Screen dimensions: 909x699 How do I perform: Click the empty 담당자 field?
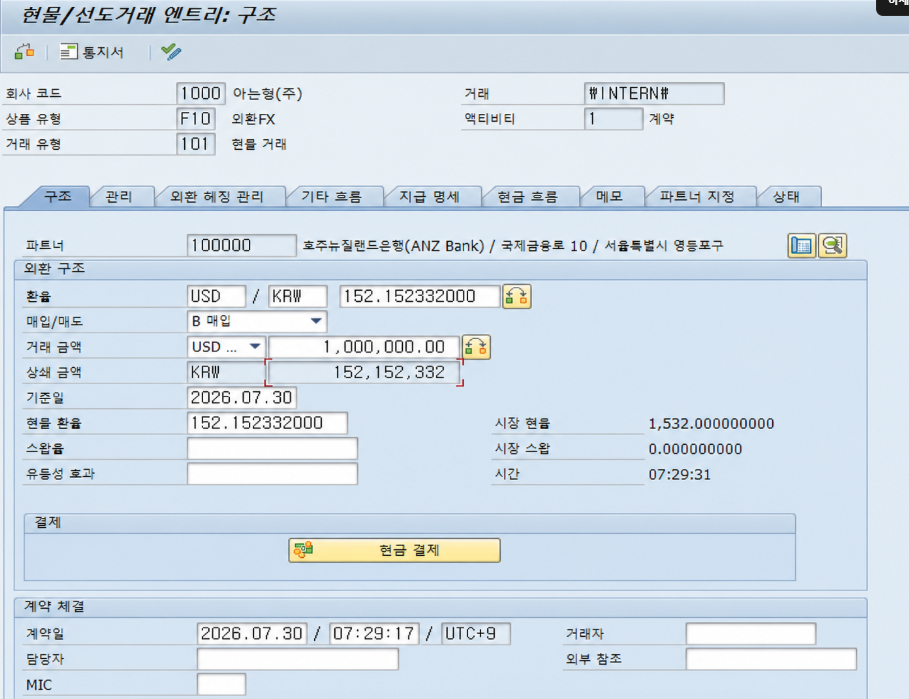[298, 659]
